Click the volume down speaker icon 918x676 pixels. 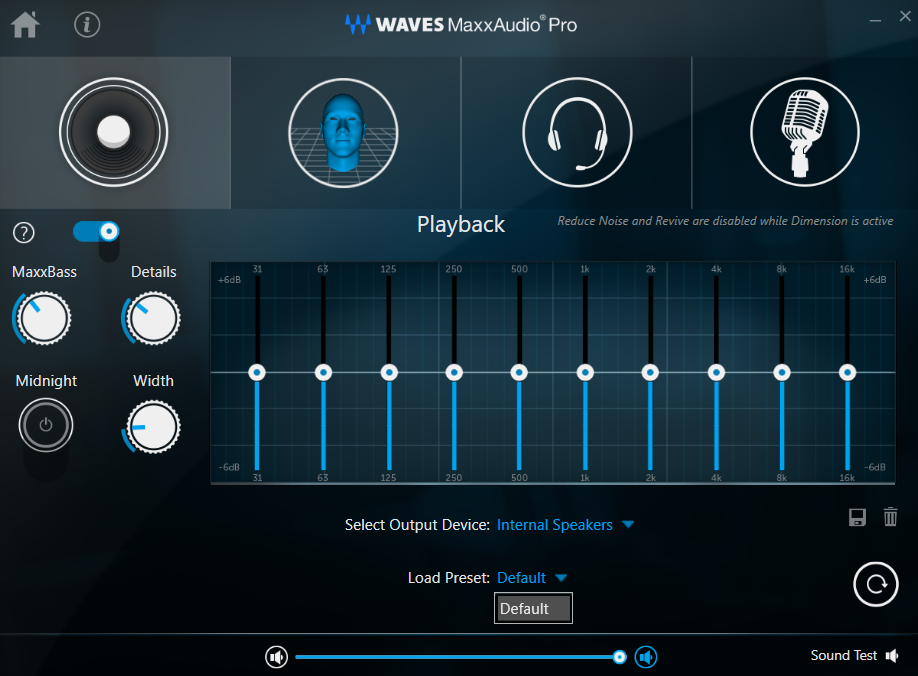(276, 657)
